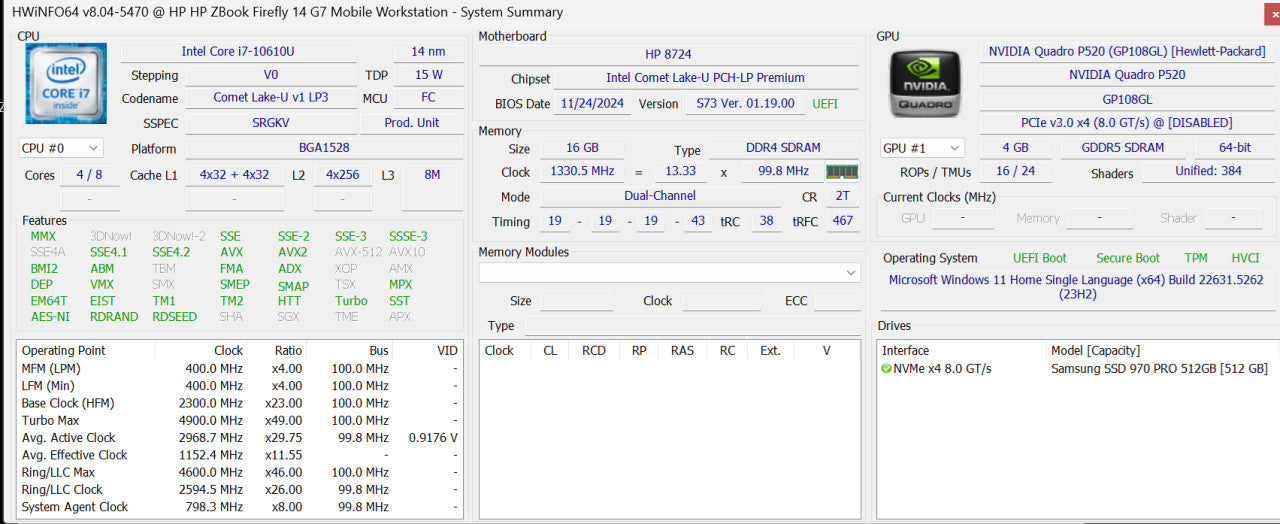Select the Avg. Active Clock value 2968.7 MHz
The height and width of the screenshot is (524, 1280).
209,438
